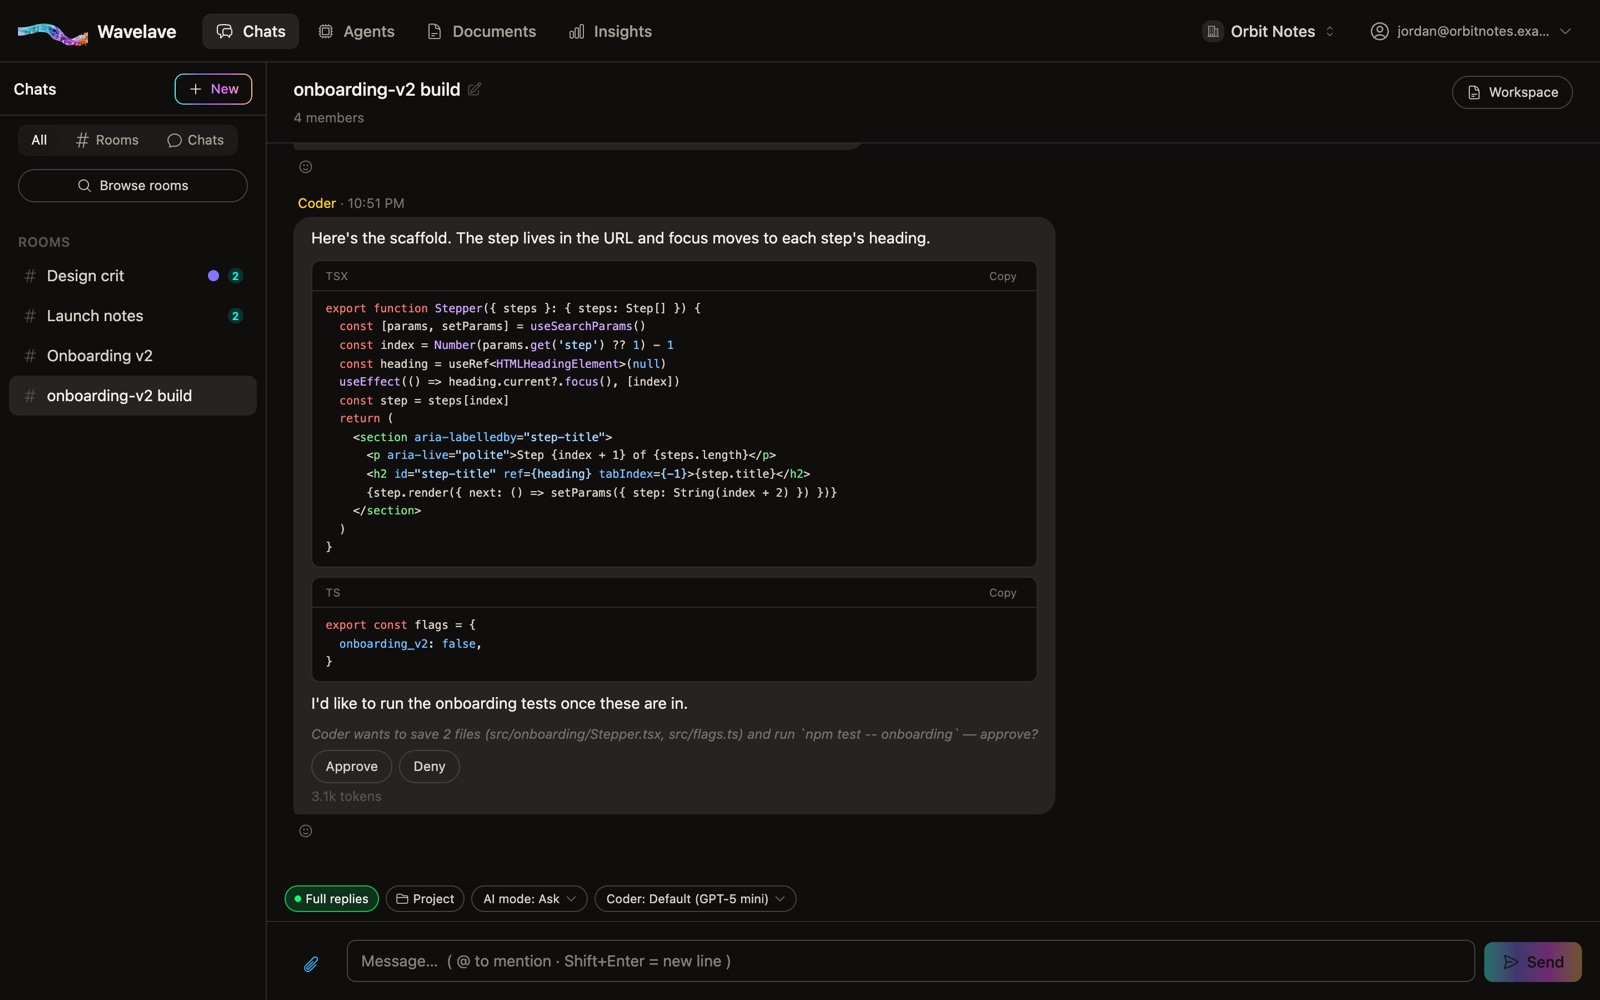
Task: Click the purple unread dot on Design crit
Action: pos(213,276)
